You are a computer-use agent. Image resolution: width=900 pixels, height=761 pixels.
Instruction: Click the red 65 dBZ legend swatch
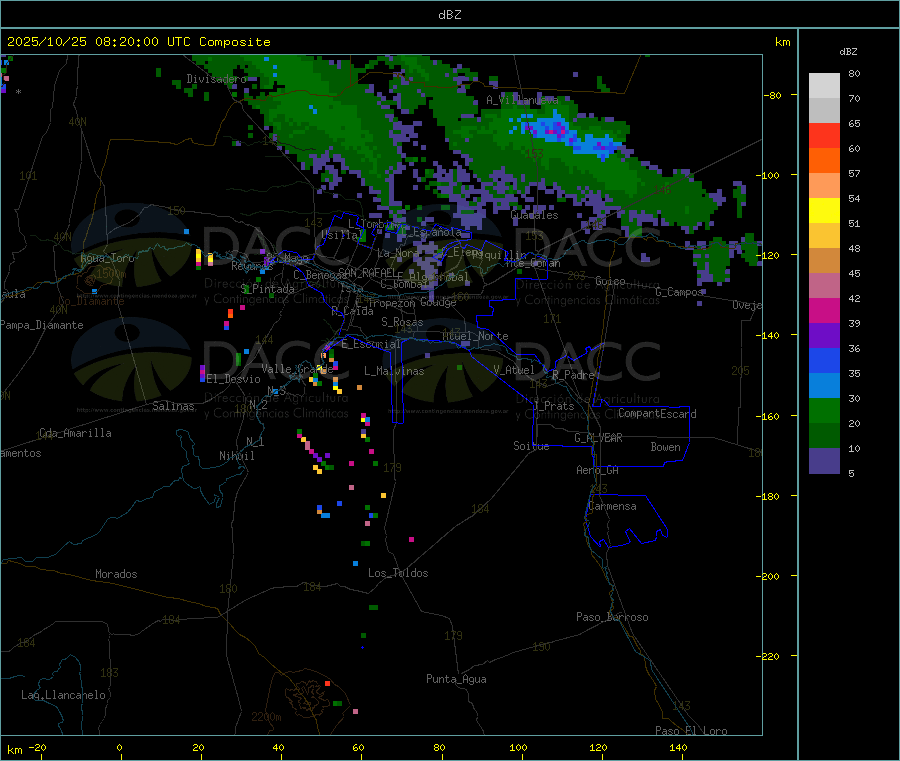(824, 135)
